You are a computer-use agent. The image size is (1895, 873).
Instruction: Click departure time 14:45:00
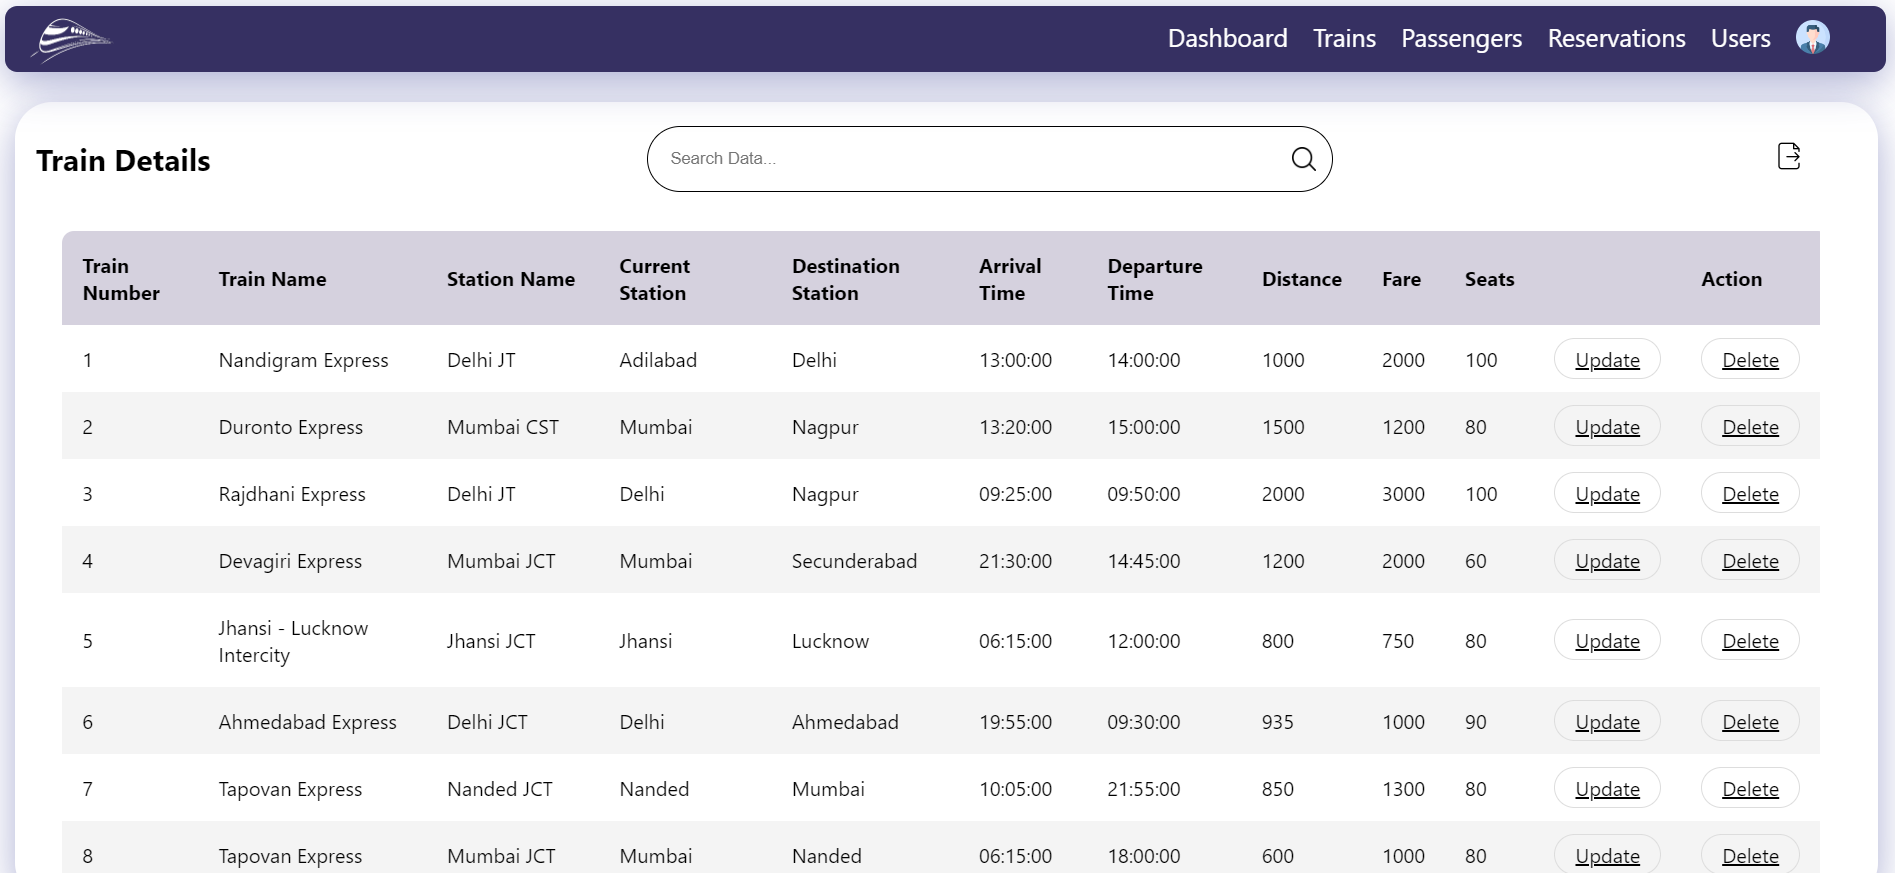pos(1143,561)
